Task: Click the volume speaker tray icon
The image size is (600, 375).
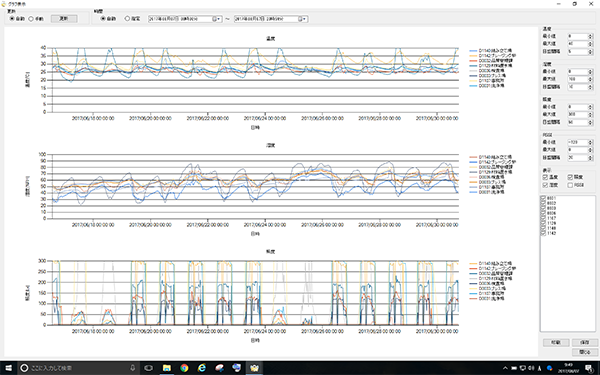Action: point(532,368)
